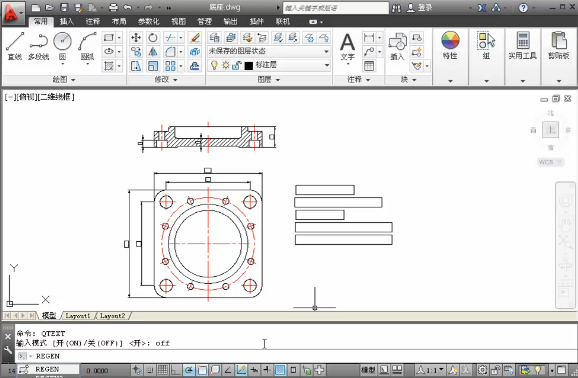Expand the Modify (修改) panel
Screen dimensions: 578x378
click(166, 79)
